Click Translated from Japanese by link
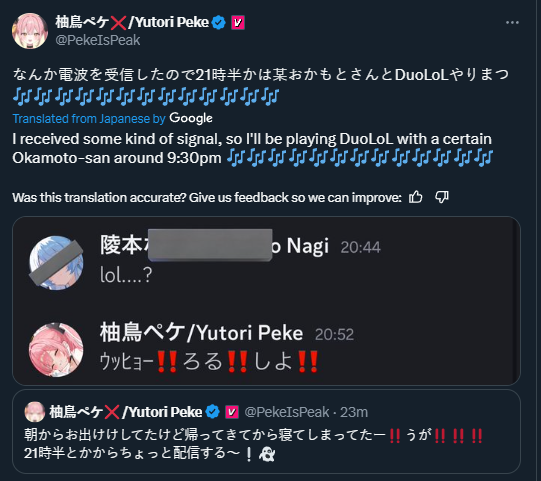The image size is (541, 481). tap(89, 119)
